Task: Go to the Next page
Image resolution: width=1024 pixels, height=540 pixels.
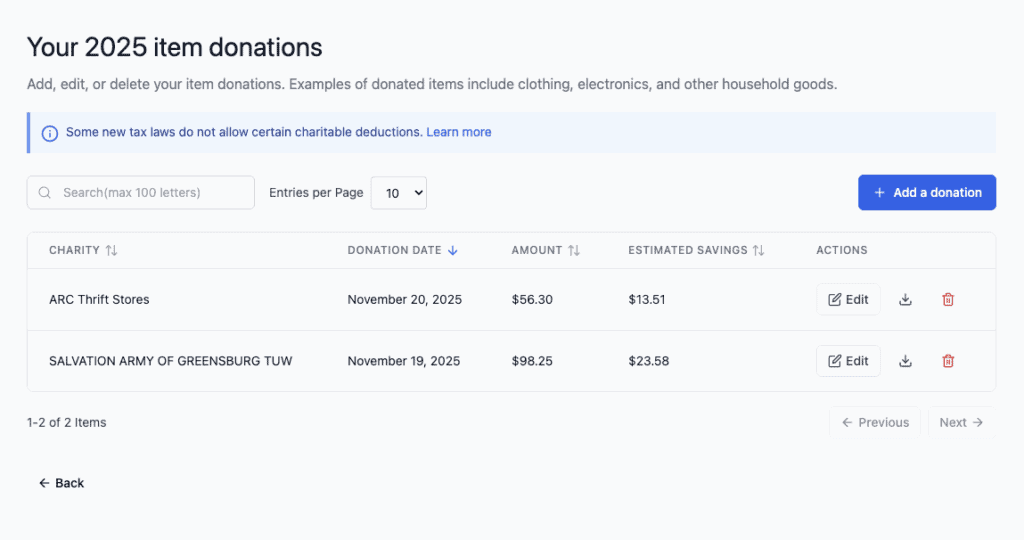Action: [x=961, y=422]
